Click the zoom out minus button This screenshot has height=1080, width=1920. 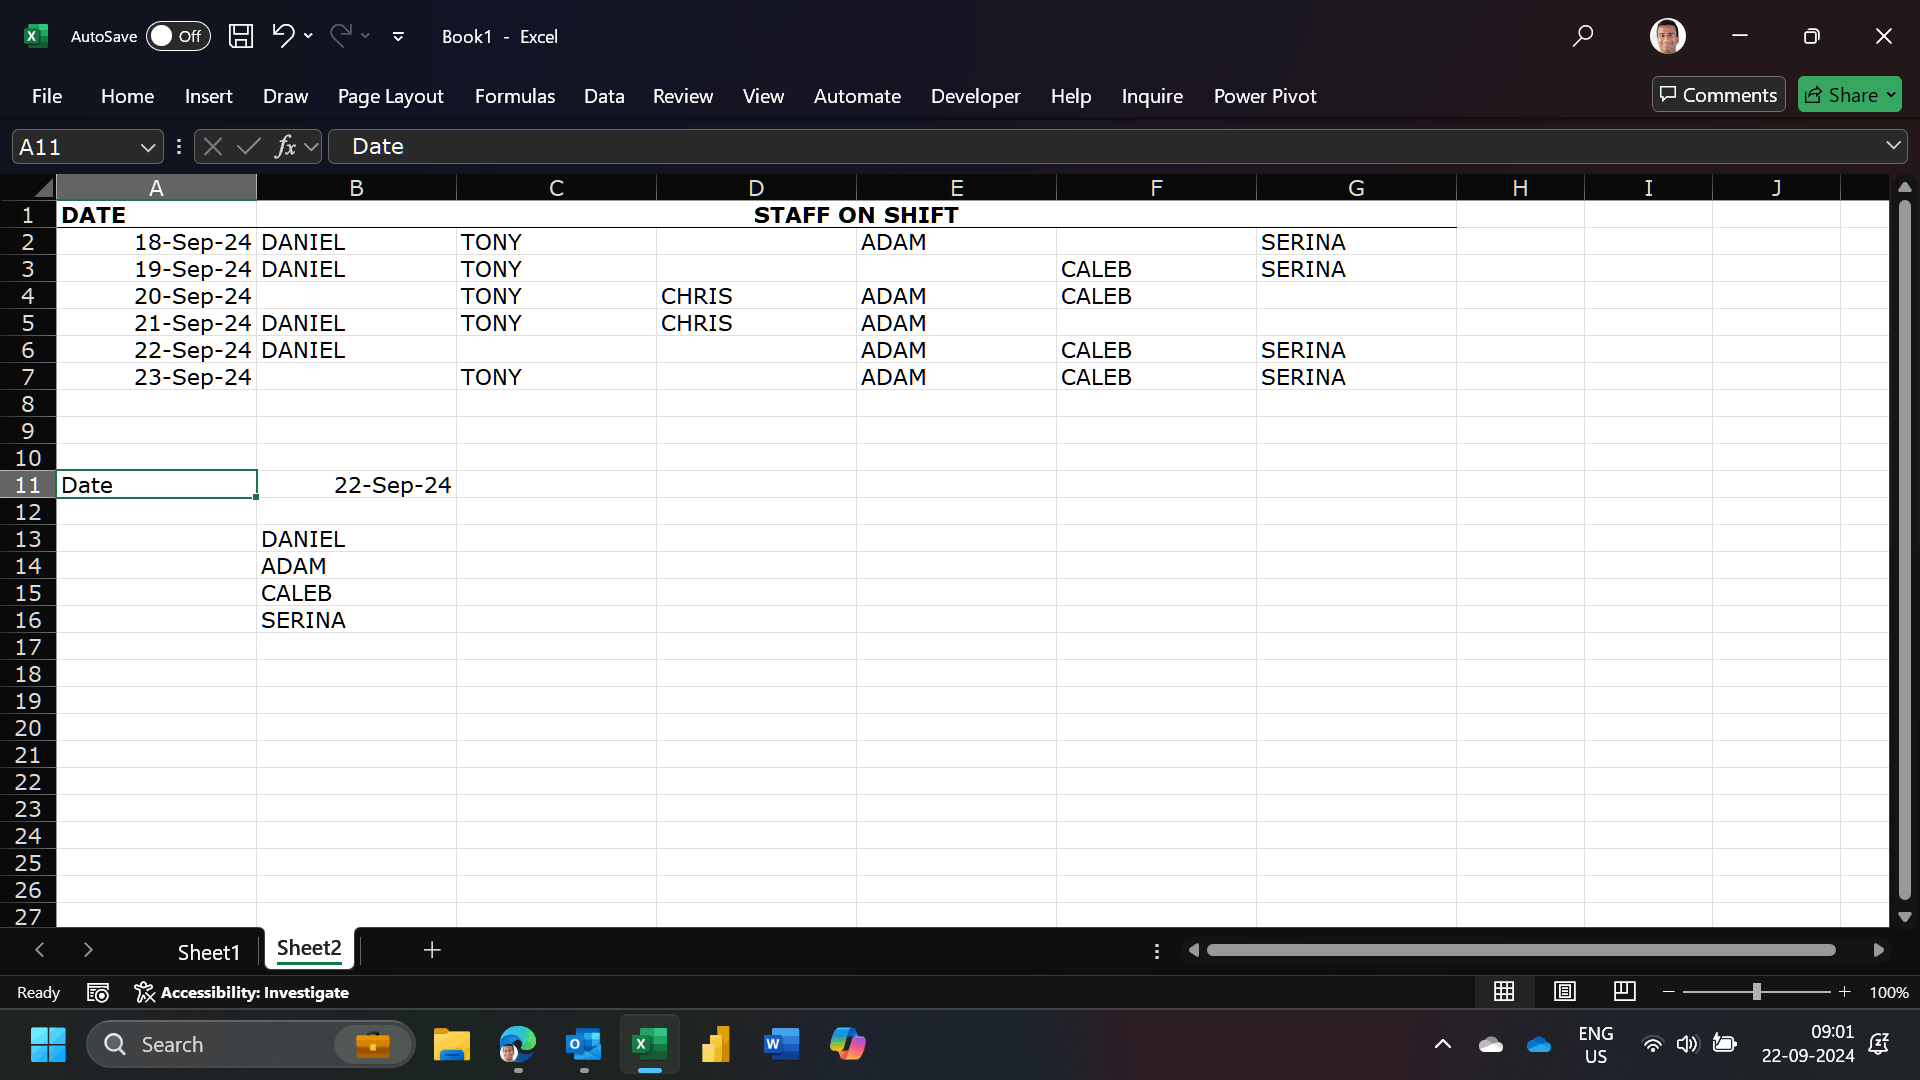[1668, 991]
